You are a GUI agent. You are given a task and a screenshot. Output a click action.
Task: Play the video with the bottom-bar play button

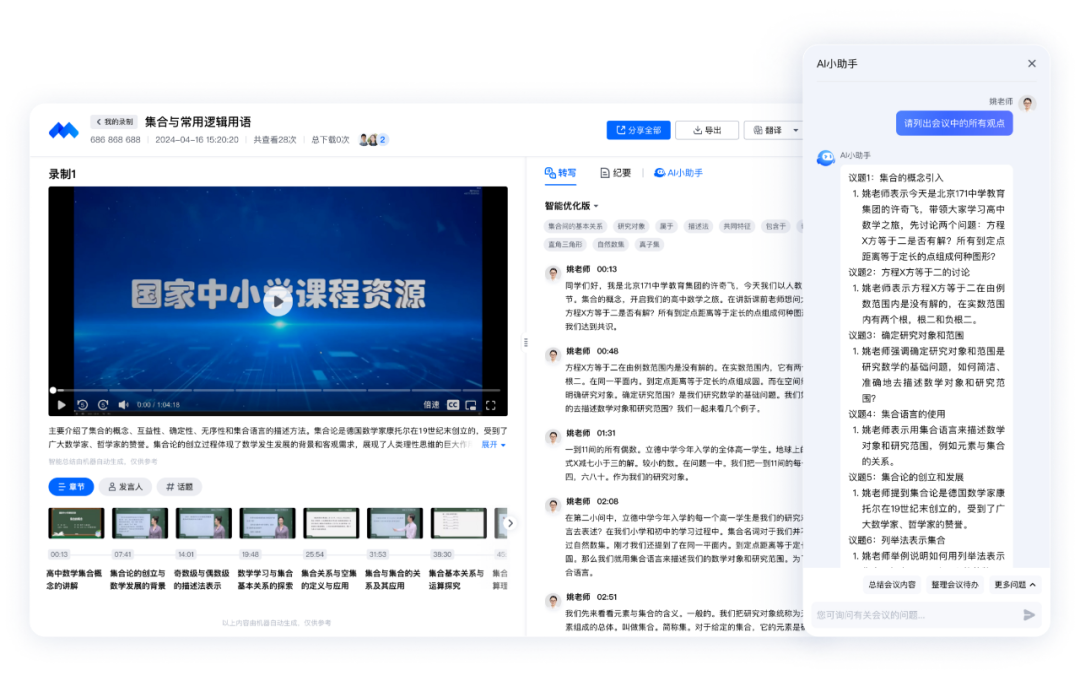(x=61, y=405)
